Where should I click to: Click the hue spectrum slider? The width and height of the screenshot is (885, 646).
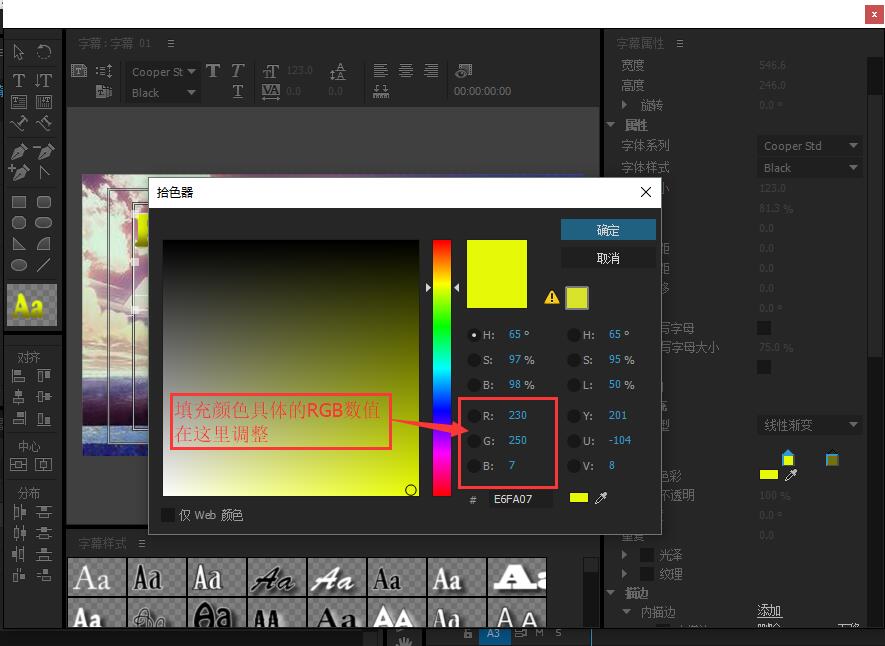click(x=442, y=368)
